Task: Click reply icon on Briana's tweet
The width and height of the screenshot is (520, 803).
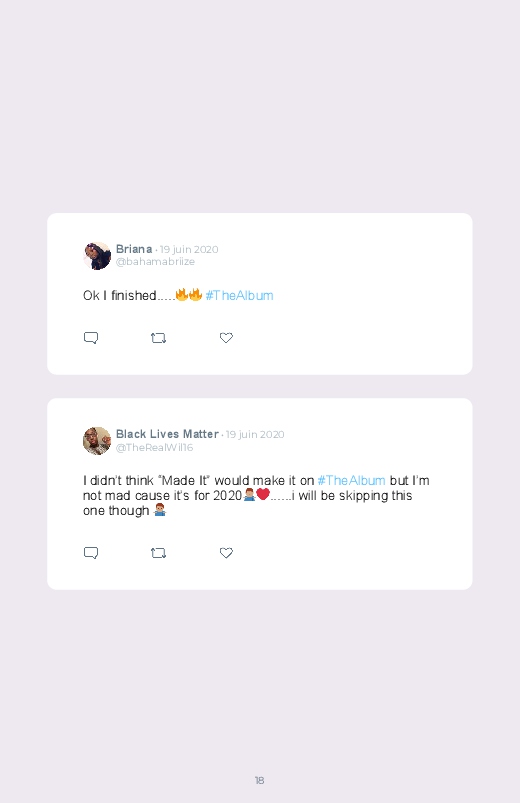Action: tap(91, 337)
